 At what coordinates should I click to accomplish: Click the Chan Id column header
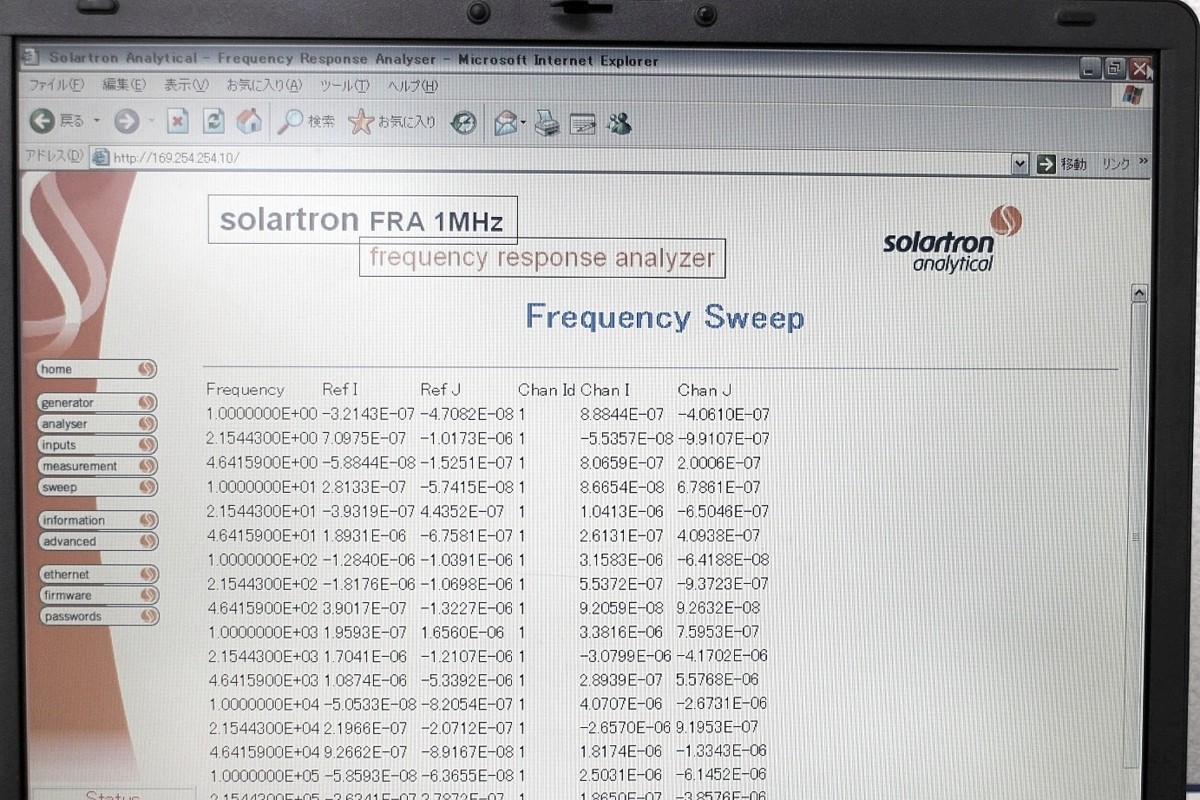[547, 390]
